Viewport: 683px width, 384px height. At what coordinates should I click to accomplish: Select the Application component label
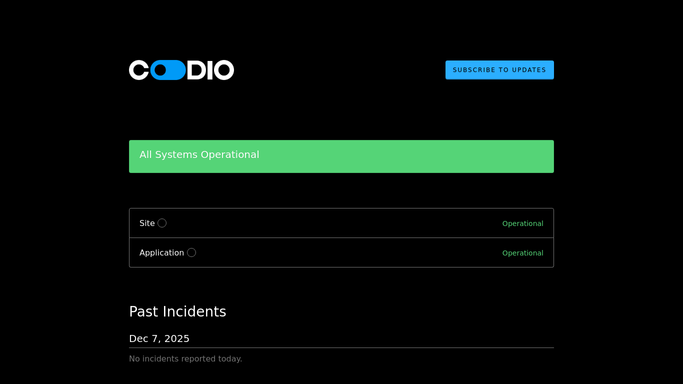point(162,253)
